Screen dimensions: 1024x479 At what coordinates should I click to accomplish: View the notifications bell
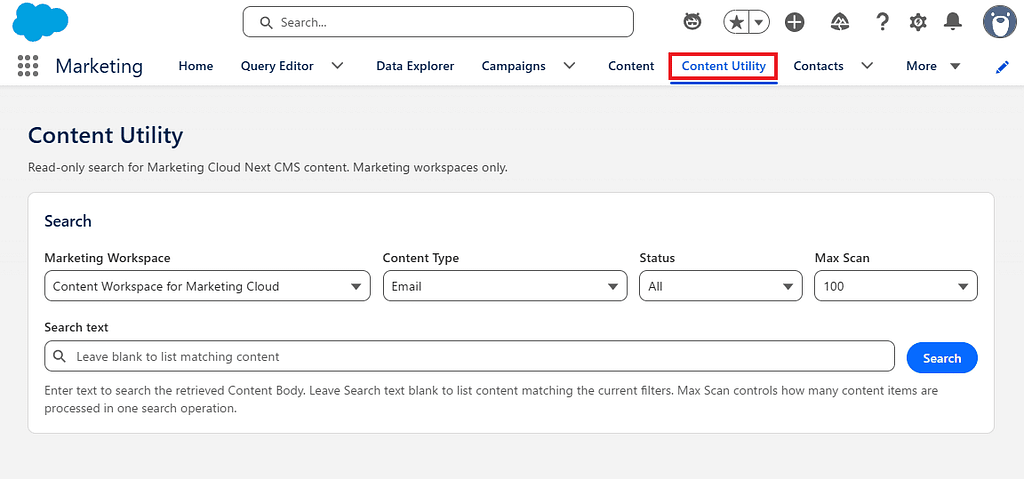coord(953,22)
